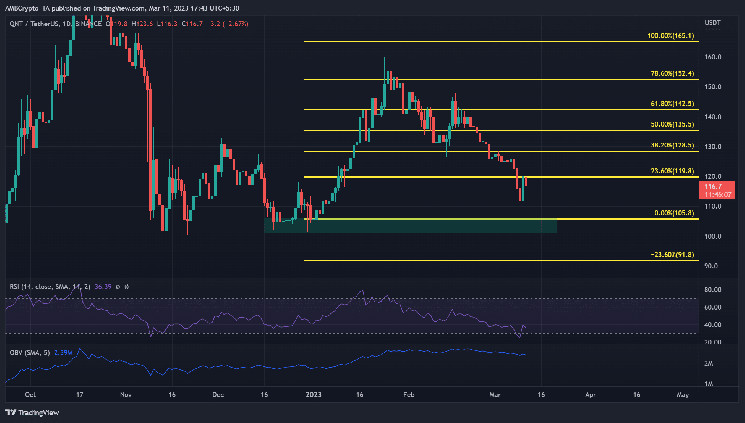This screenshot has height=423, width=745.
Task: Select the 61.80% Fibonacci level line
Action: pos(501,110)
